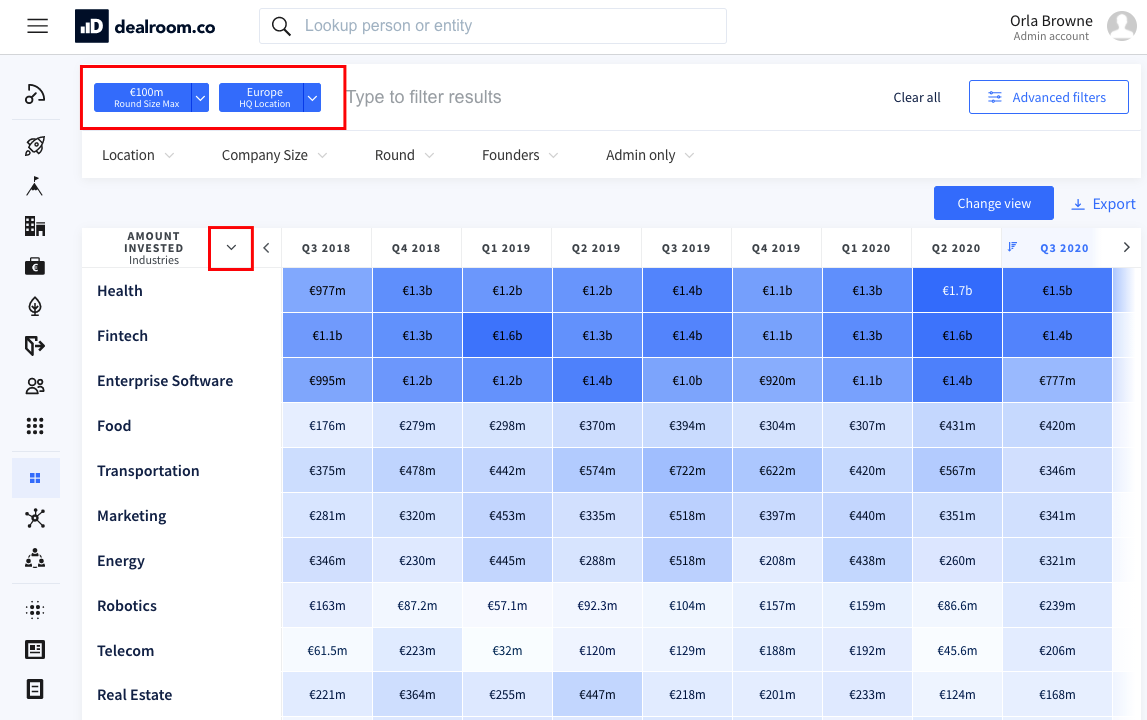Image resolution: width=1147 pixels, height=720 pixels.
Task: Open the buildings icon in sidebar
Action: click(x=35, y=226)
